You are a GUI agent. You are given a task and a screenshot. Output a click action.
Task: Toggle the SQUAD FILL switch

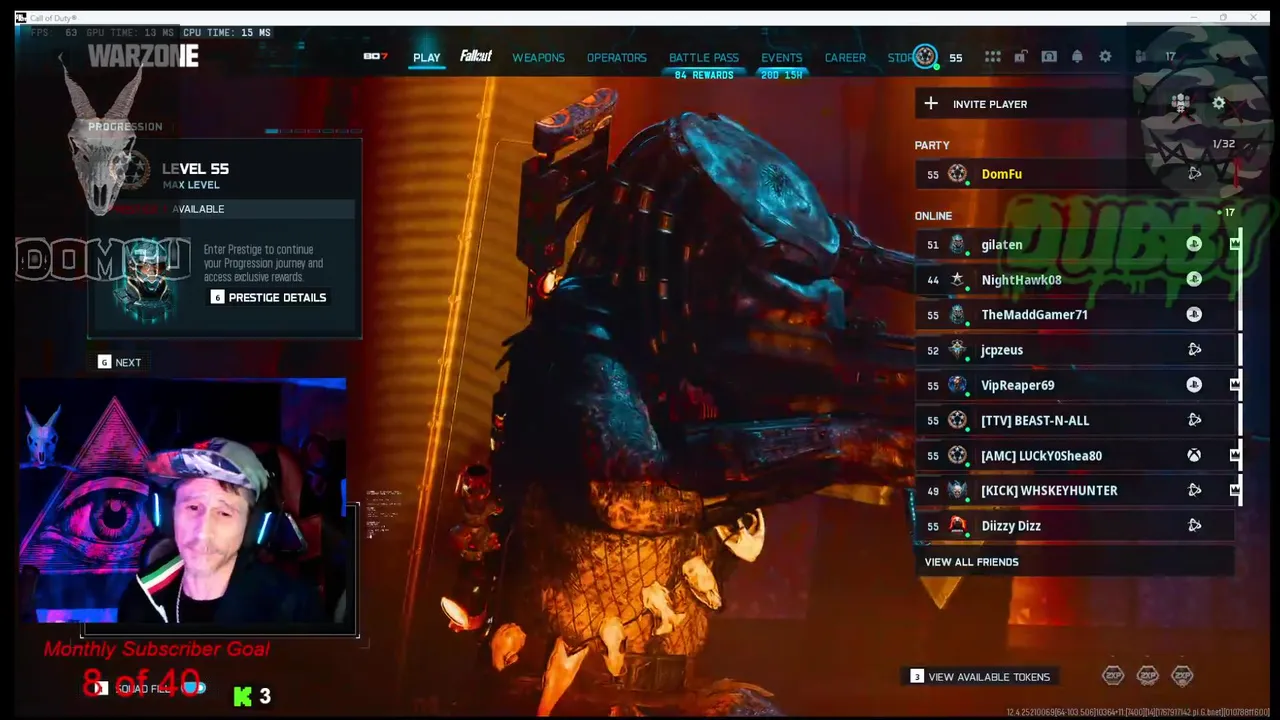(x=194, y=688)
